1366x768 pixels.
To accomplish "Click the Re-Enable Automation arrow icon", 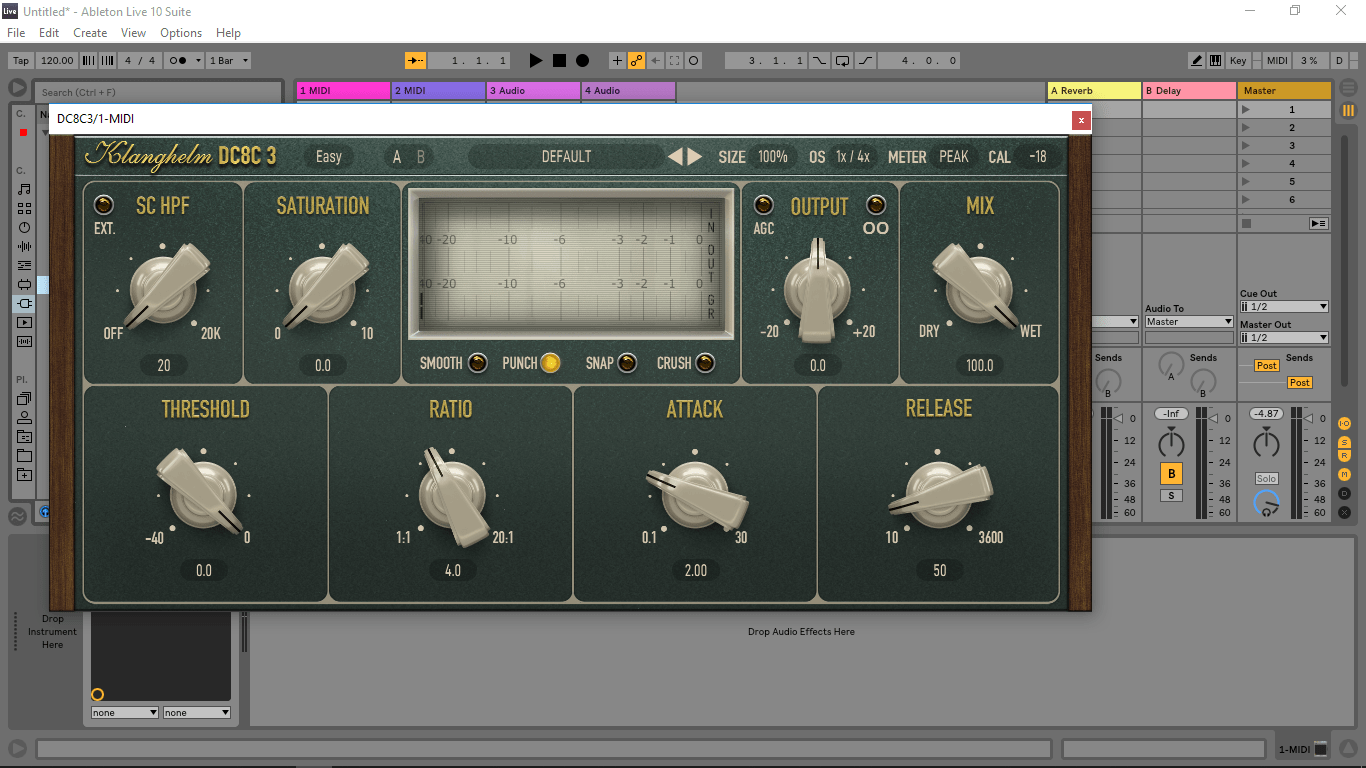I will [656, 61].
